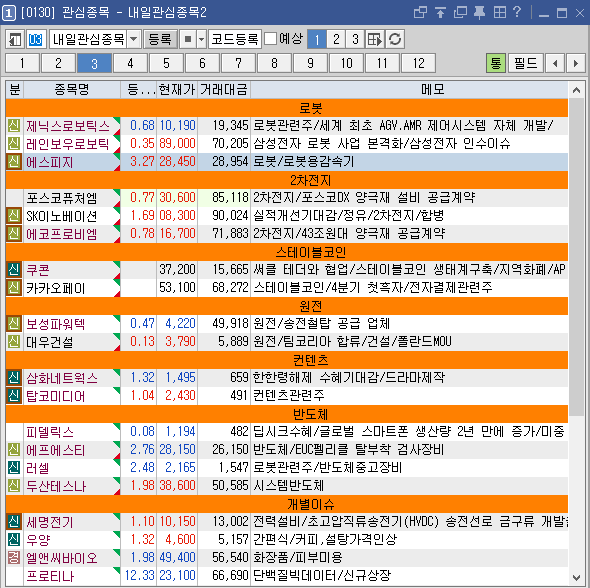The height and width of the screenshot is (588, 590).
Task: Open dropdown arrow next to the square button
Action: 202,39
